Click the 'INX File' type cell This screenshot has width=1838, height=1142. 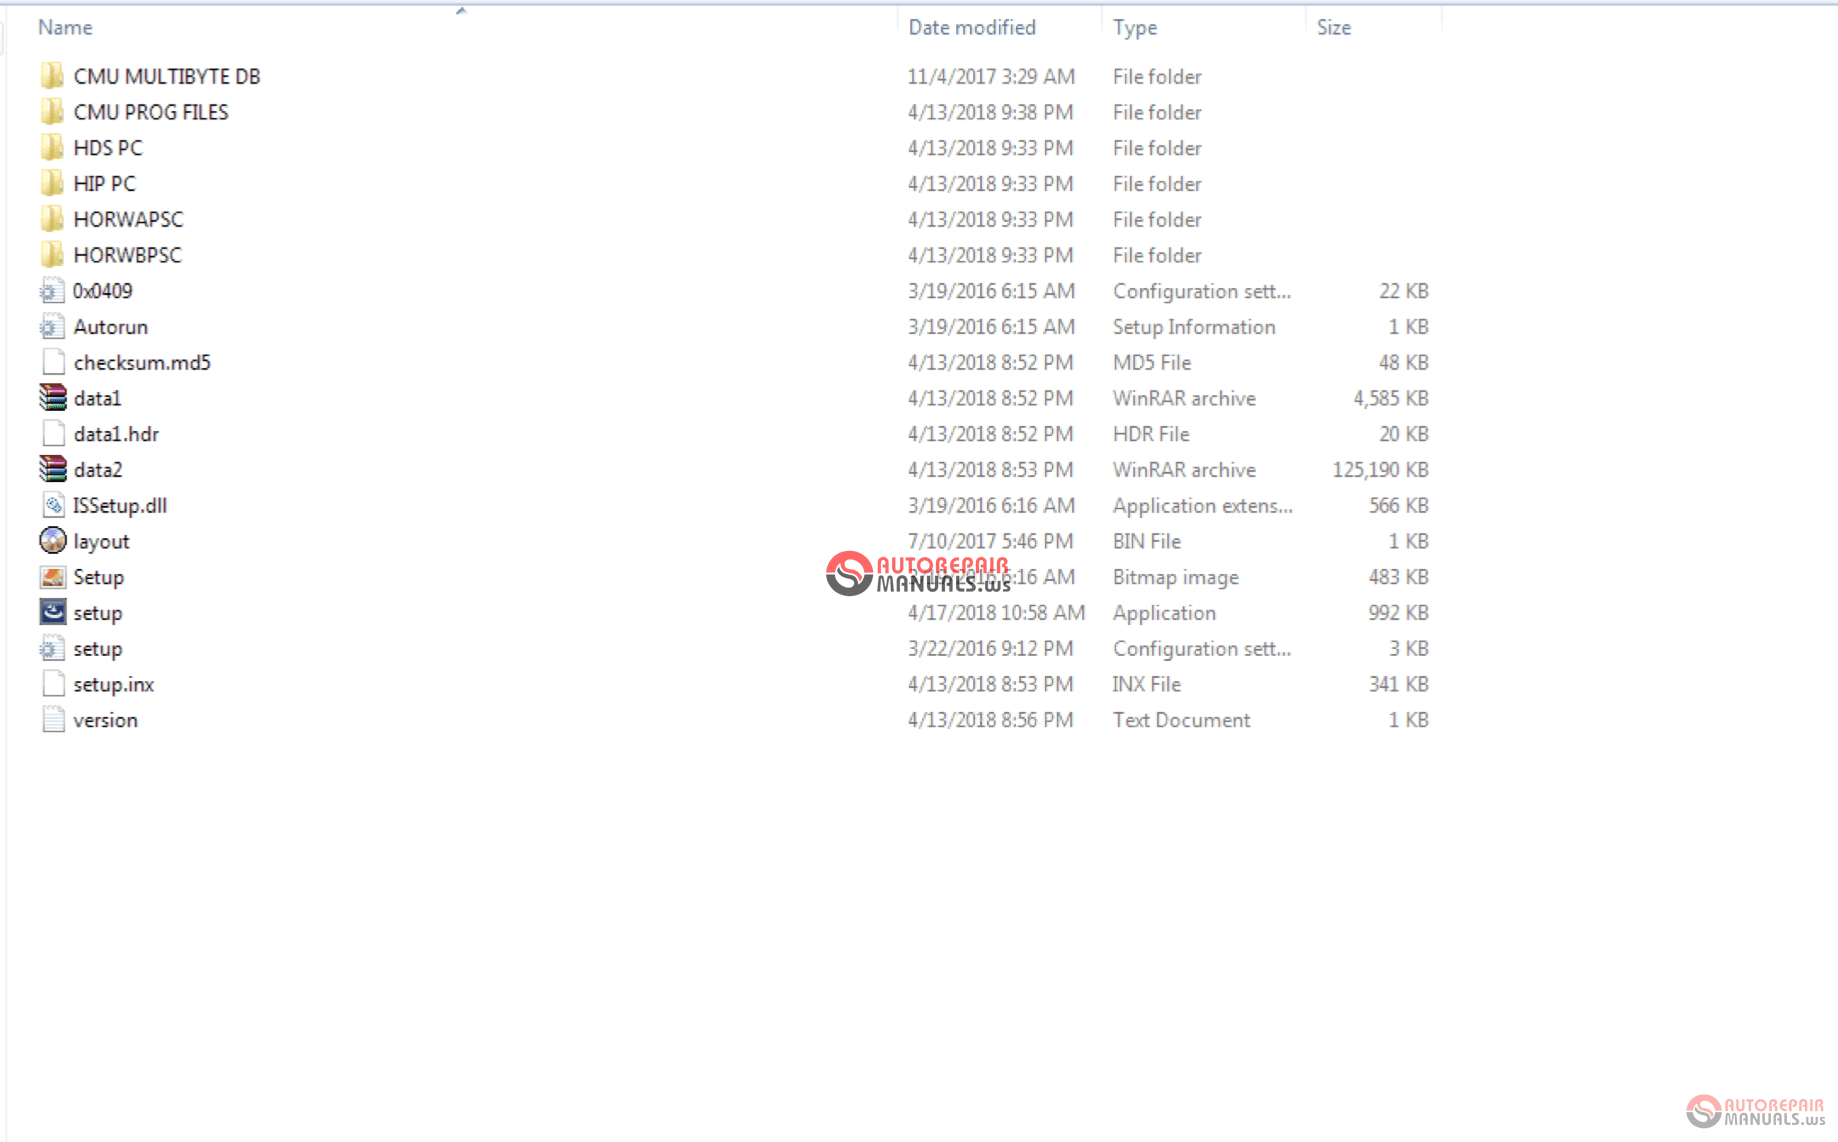[x=1146, y=684]
